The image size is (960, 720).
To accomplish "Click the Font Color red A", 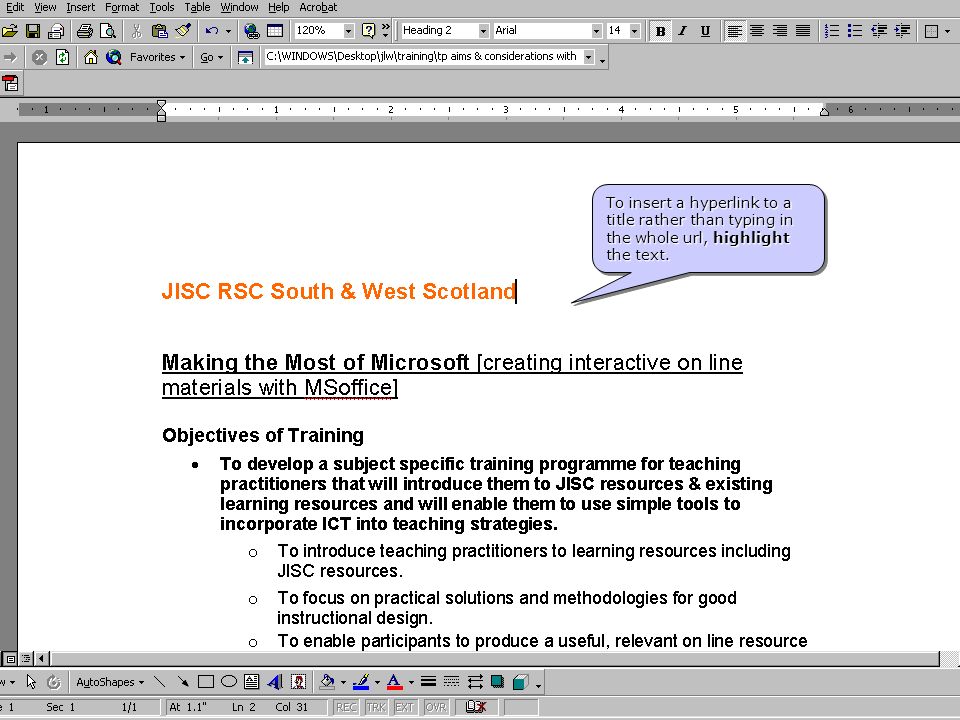I will [395, 681].
